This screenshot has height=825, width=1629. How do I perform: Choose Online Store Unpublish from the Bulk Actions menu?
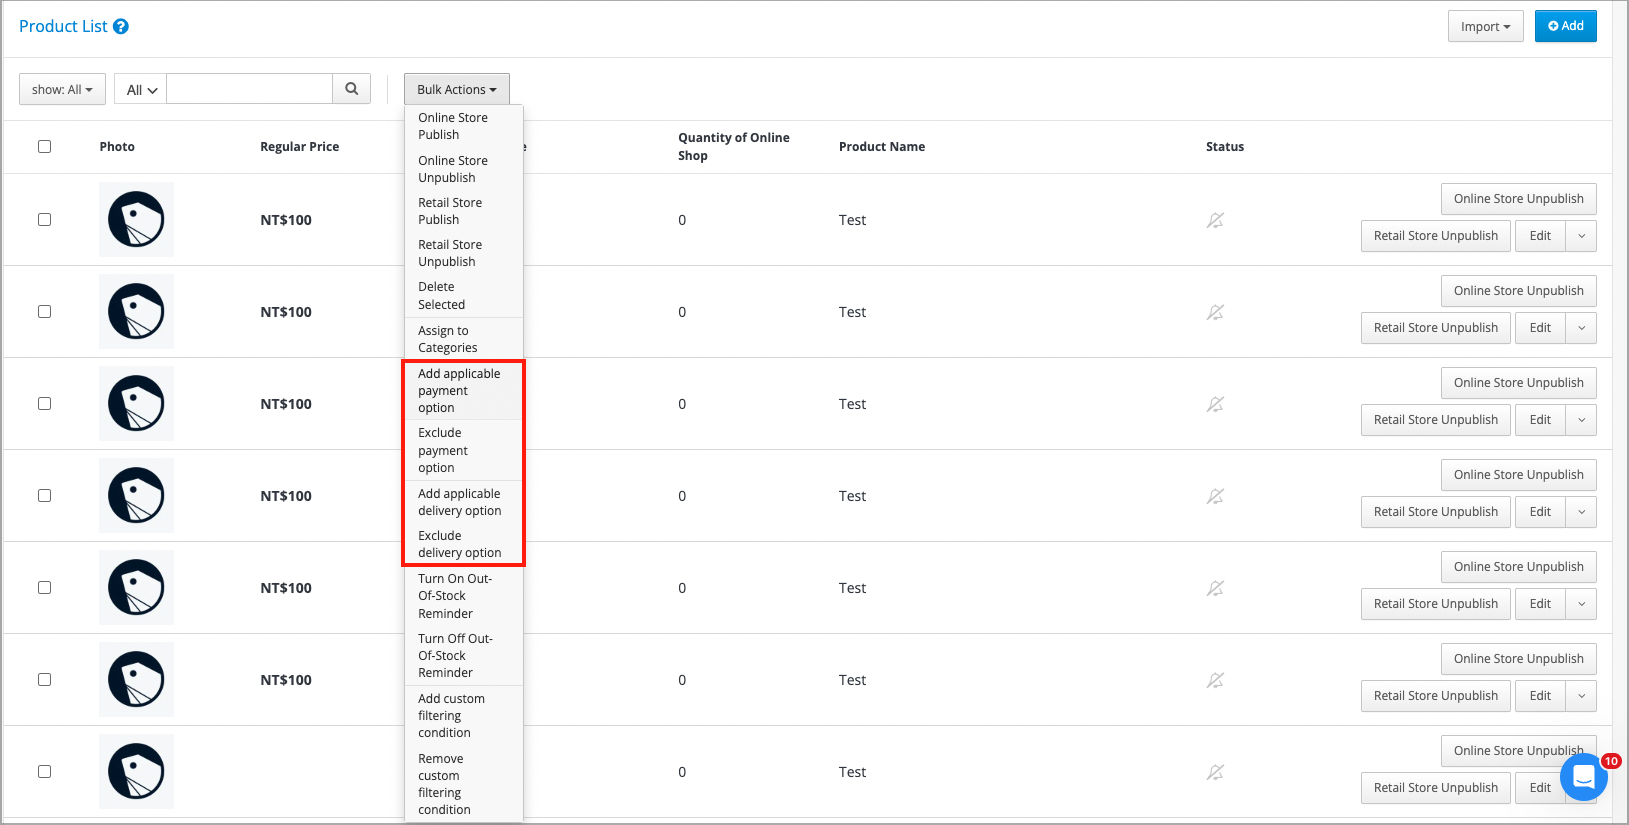[464, 169]
